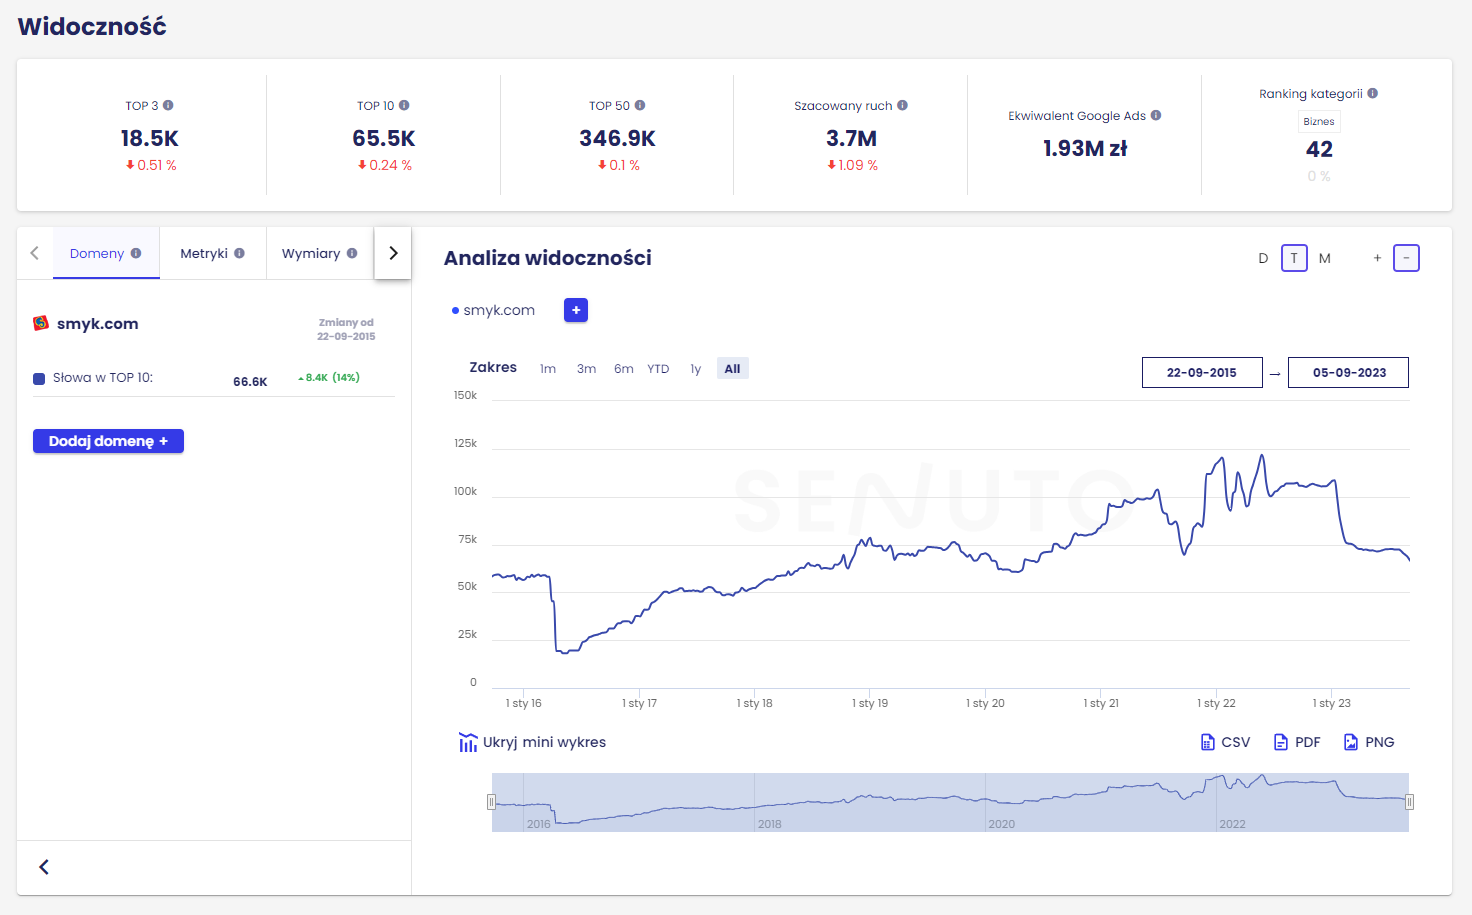Image resolution: width=1472 pixels, height=915 pixels.
Task: Click the info icon on Wymiary tab
Action: click(352, 253)
